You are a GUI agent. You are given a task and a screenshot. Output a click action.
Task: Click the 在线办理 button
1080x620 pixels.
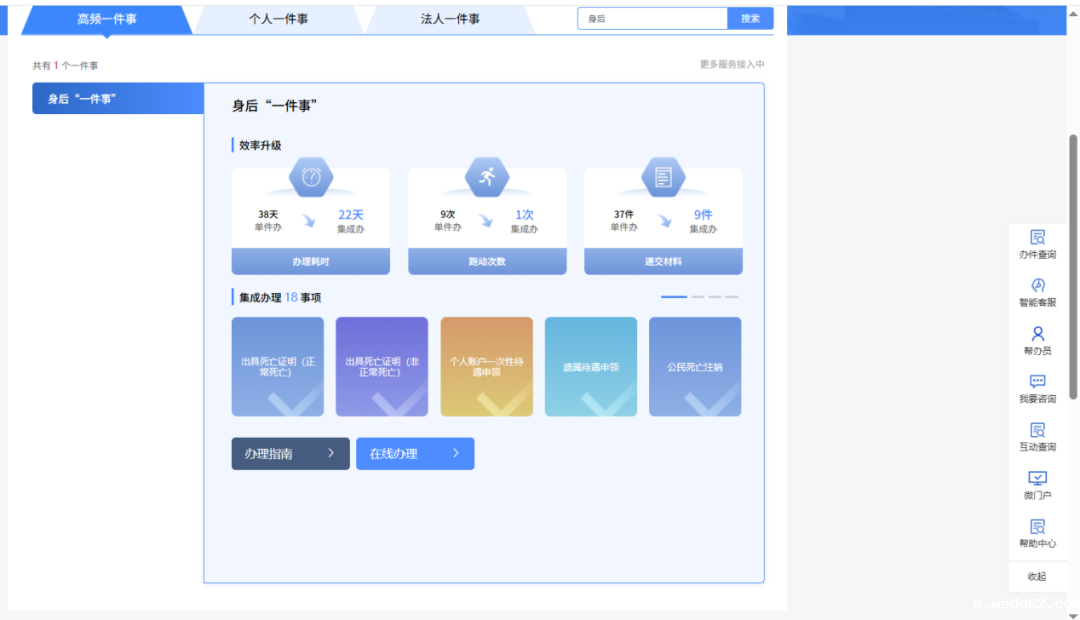414,453
